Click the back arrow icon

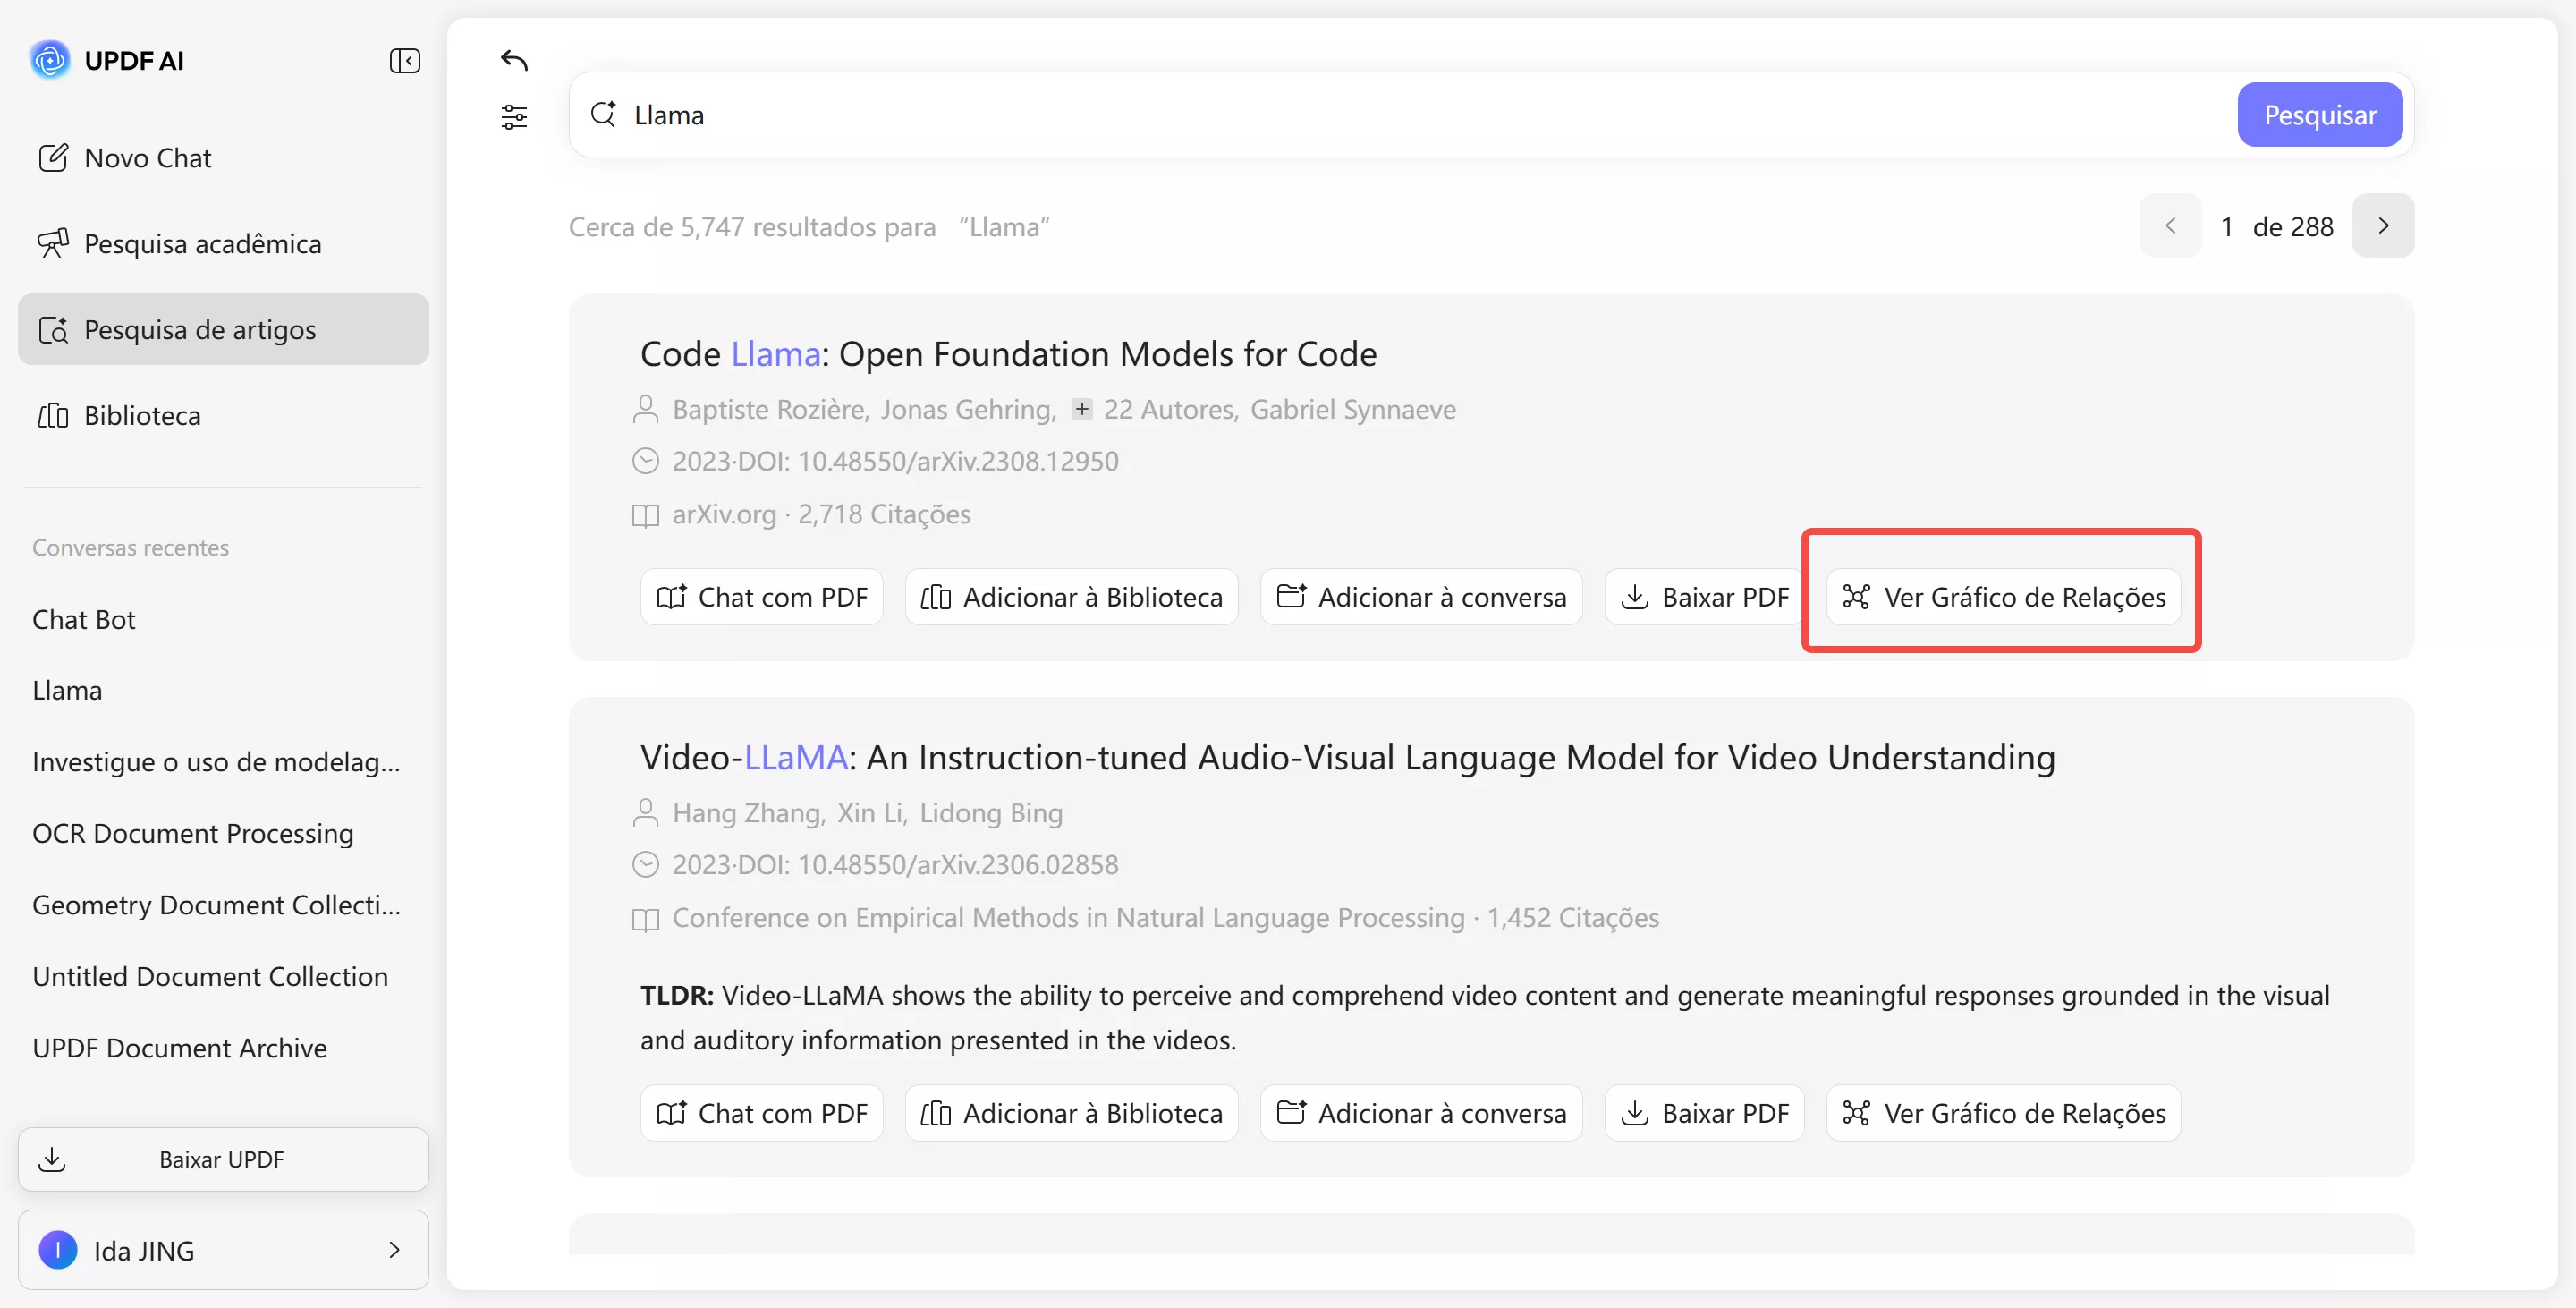[514, 61]
